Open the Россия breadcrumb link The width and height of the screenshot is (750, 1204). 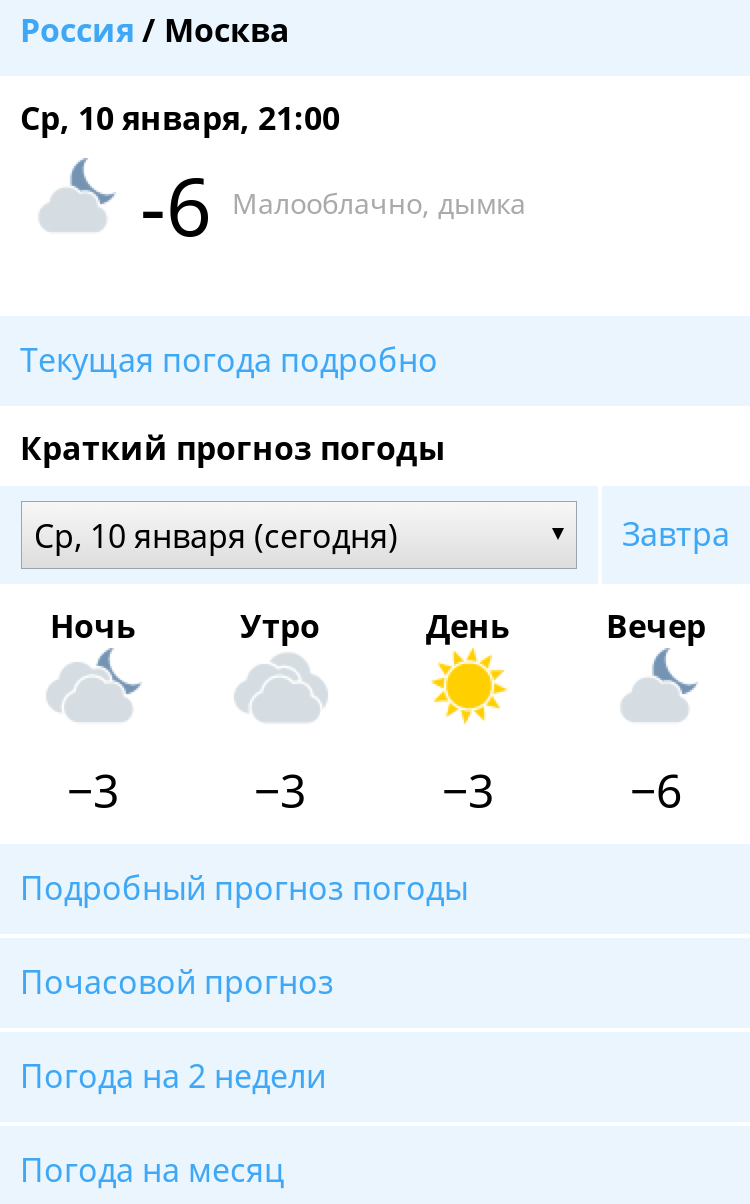tap(77, 32)
